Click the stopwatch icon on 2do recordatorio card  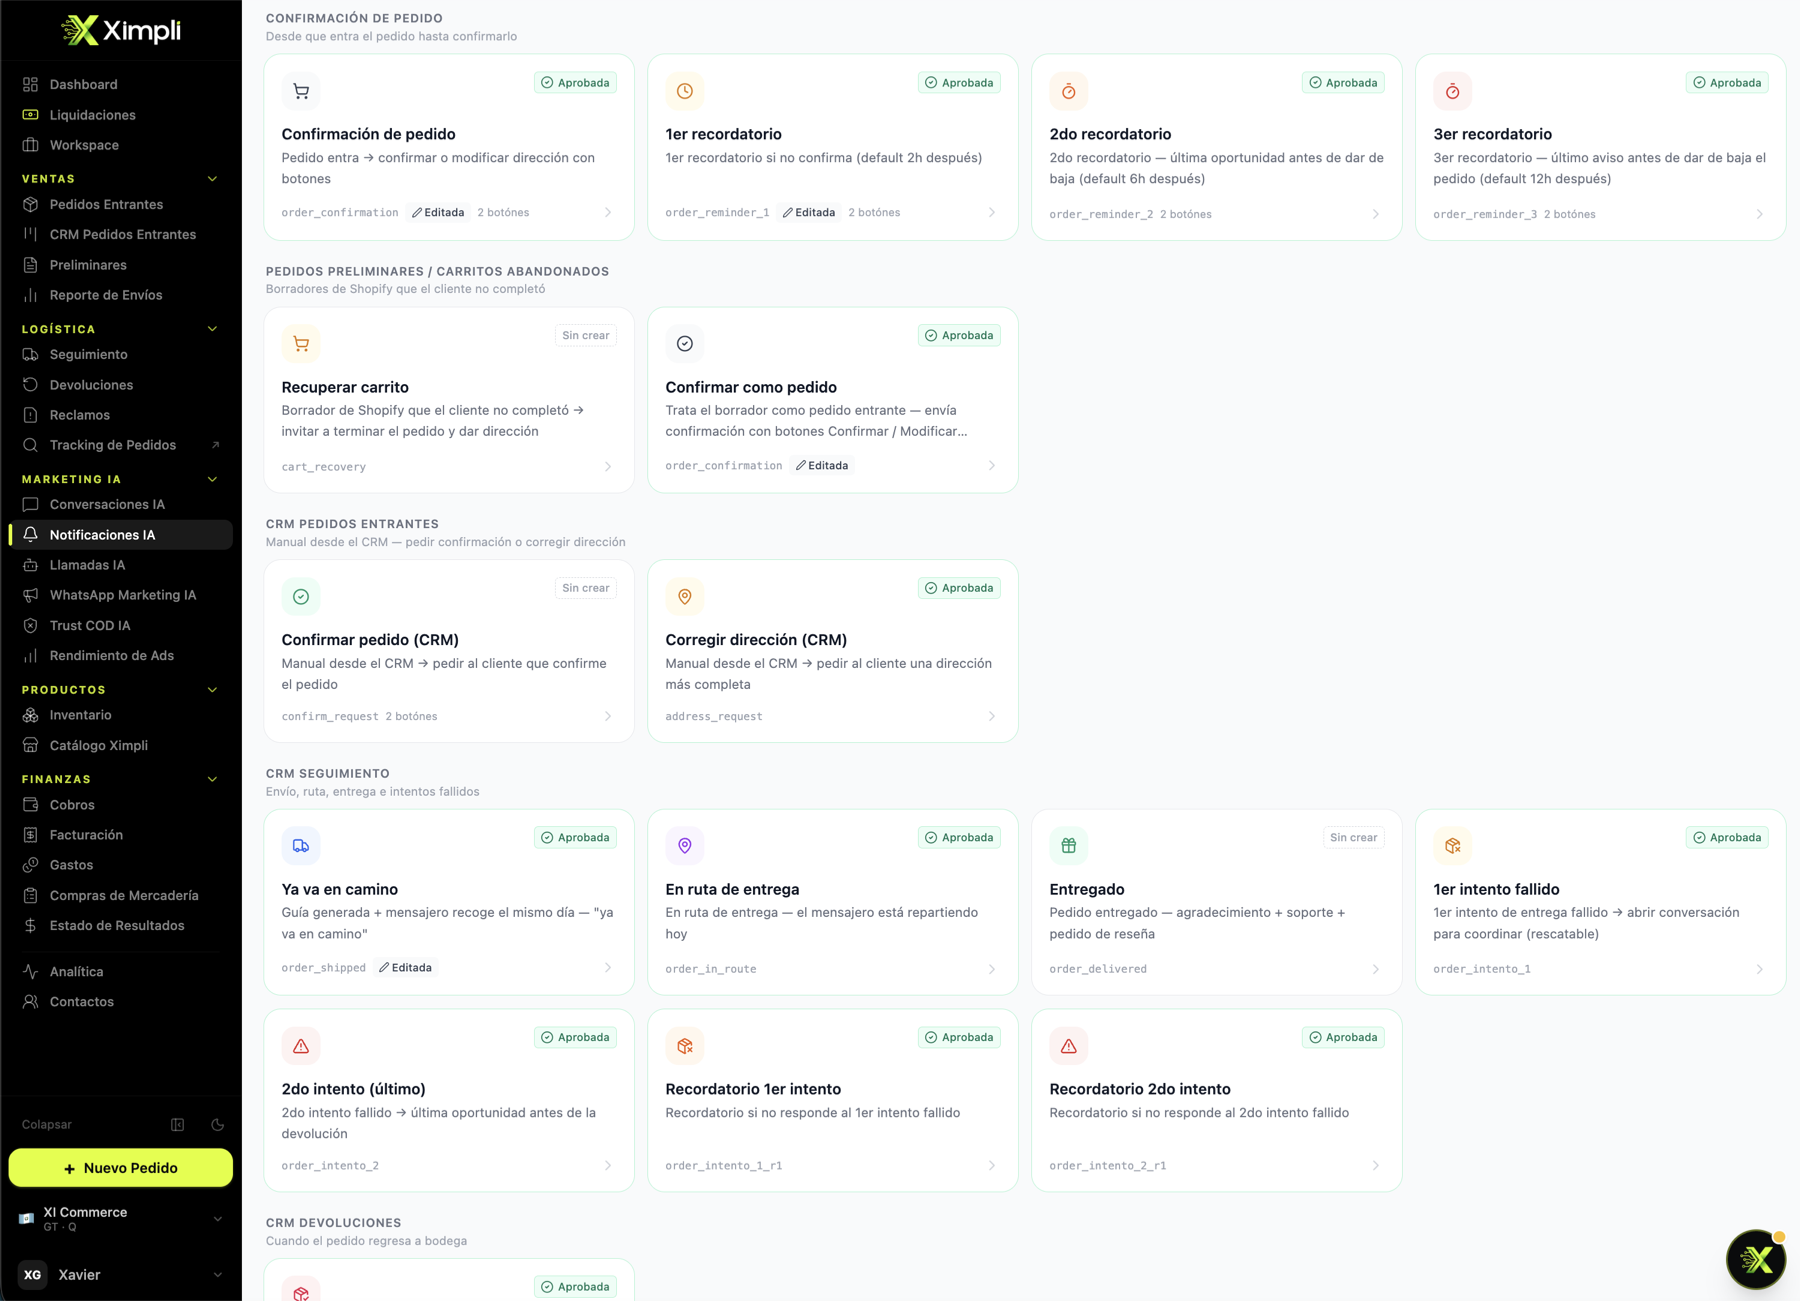[1069, 91]
